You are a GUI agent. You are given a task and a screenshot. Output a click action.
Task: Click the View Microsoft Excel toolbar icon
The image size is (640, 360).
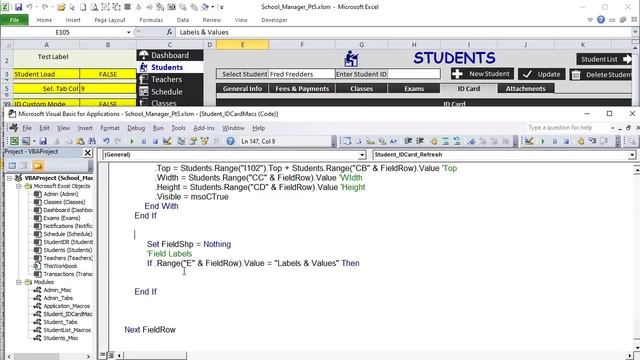14,141
